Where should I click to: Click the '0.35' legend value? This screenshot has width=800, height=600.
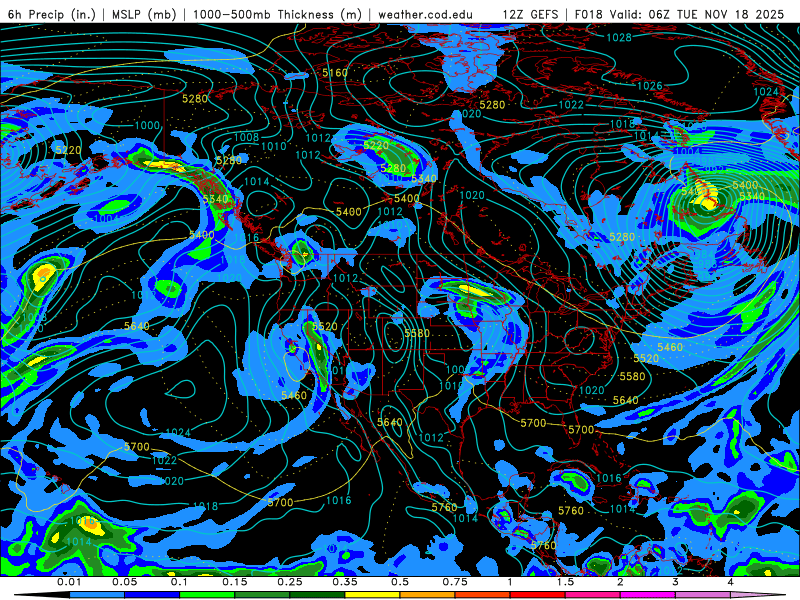click(345, 582)
